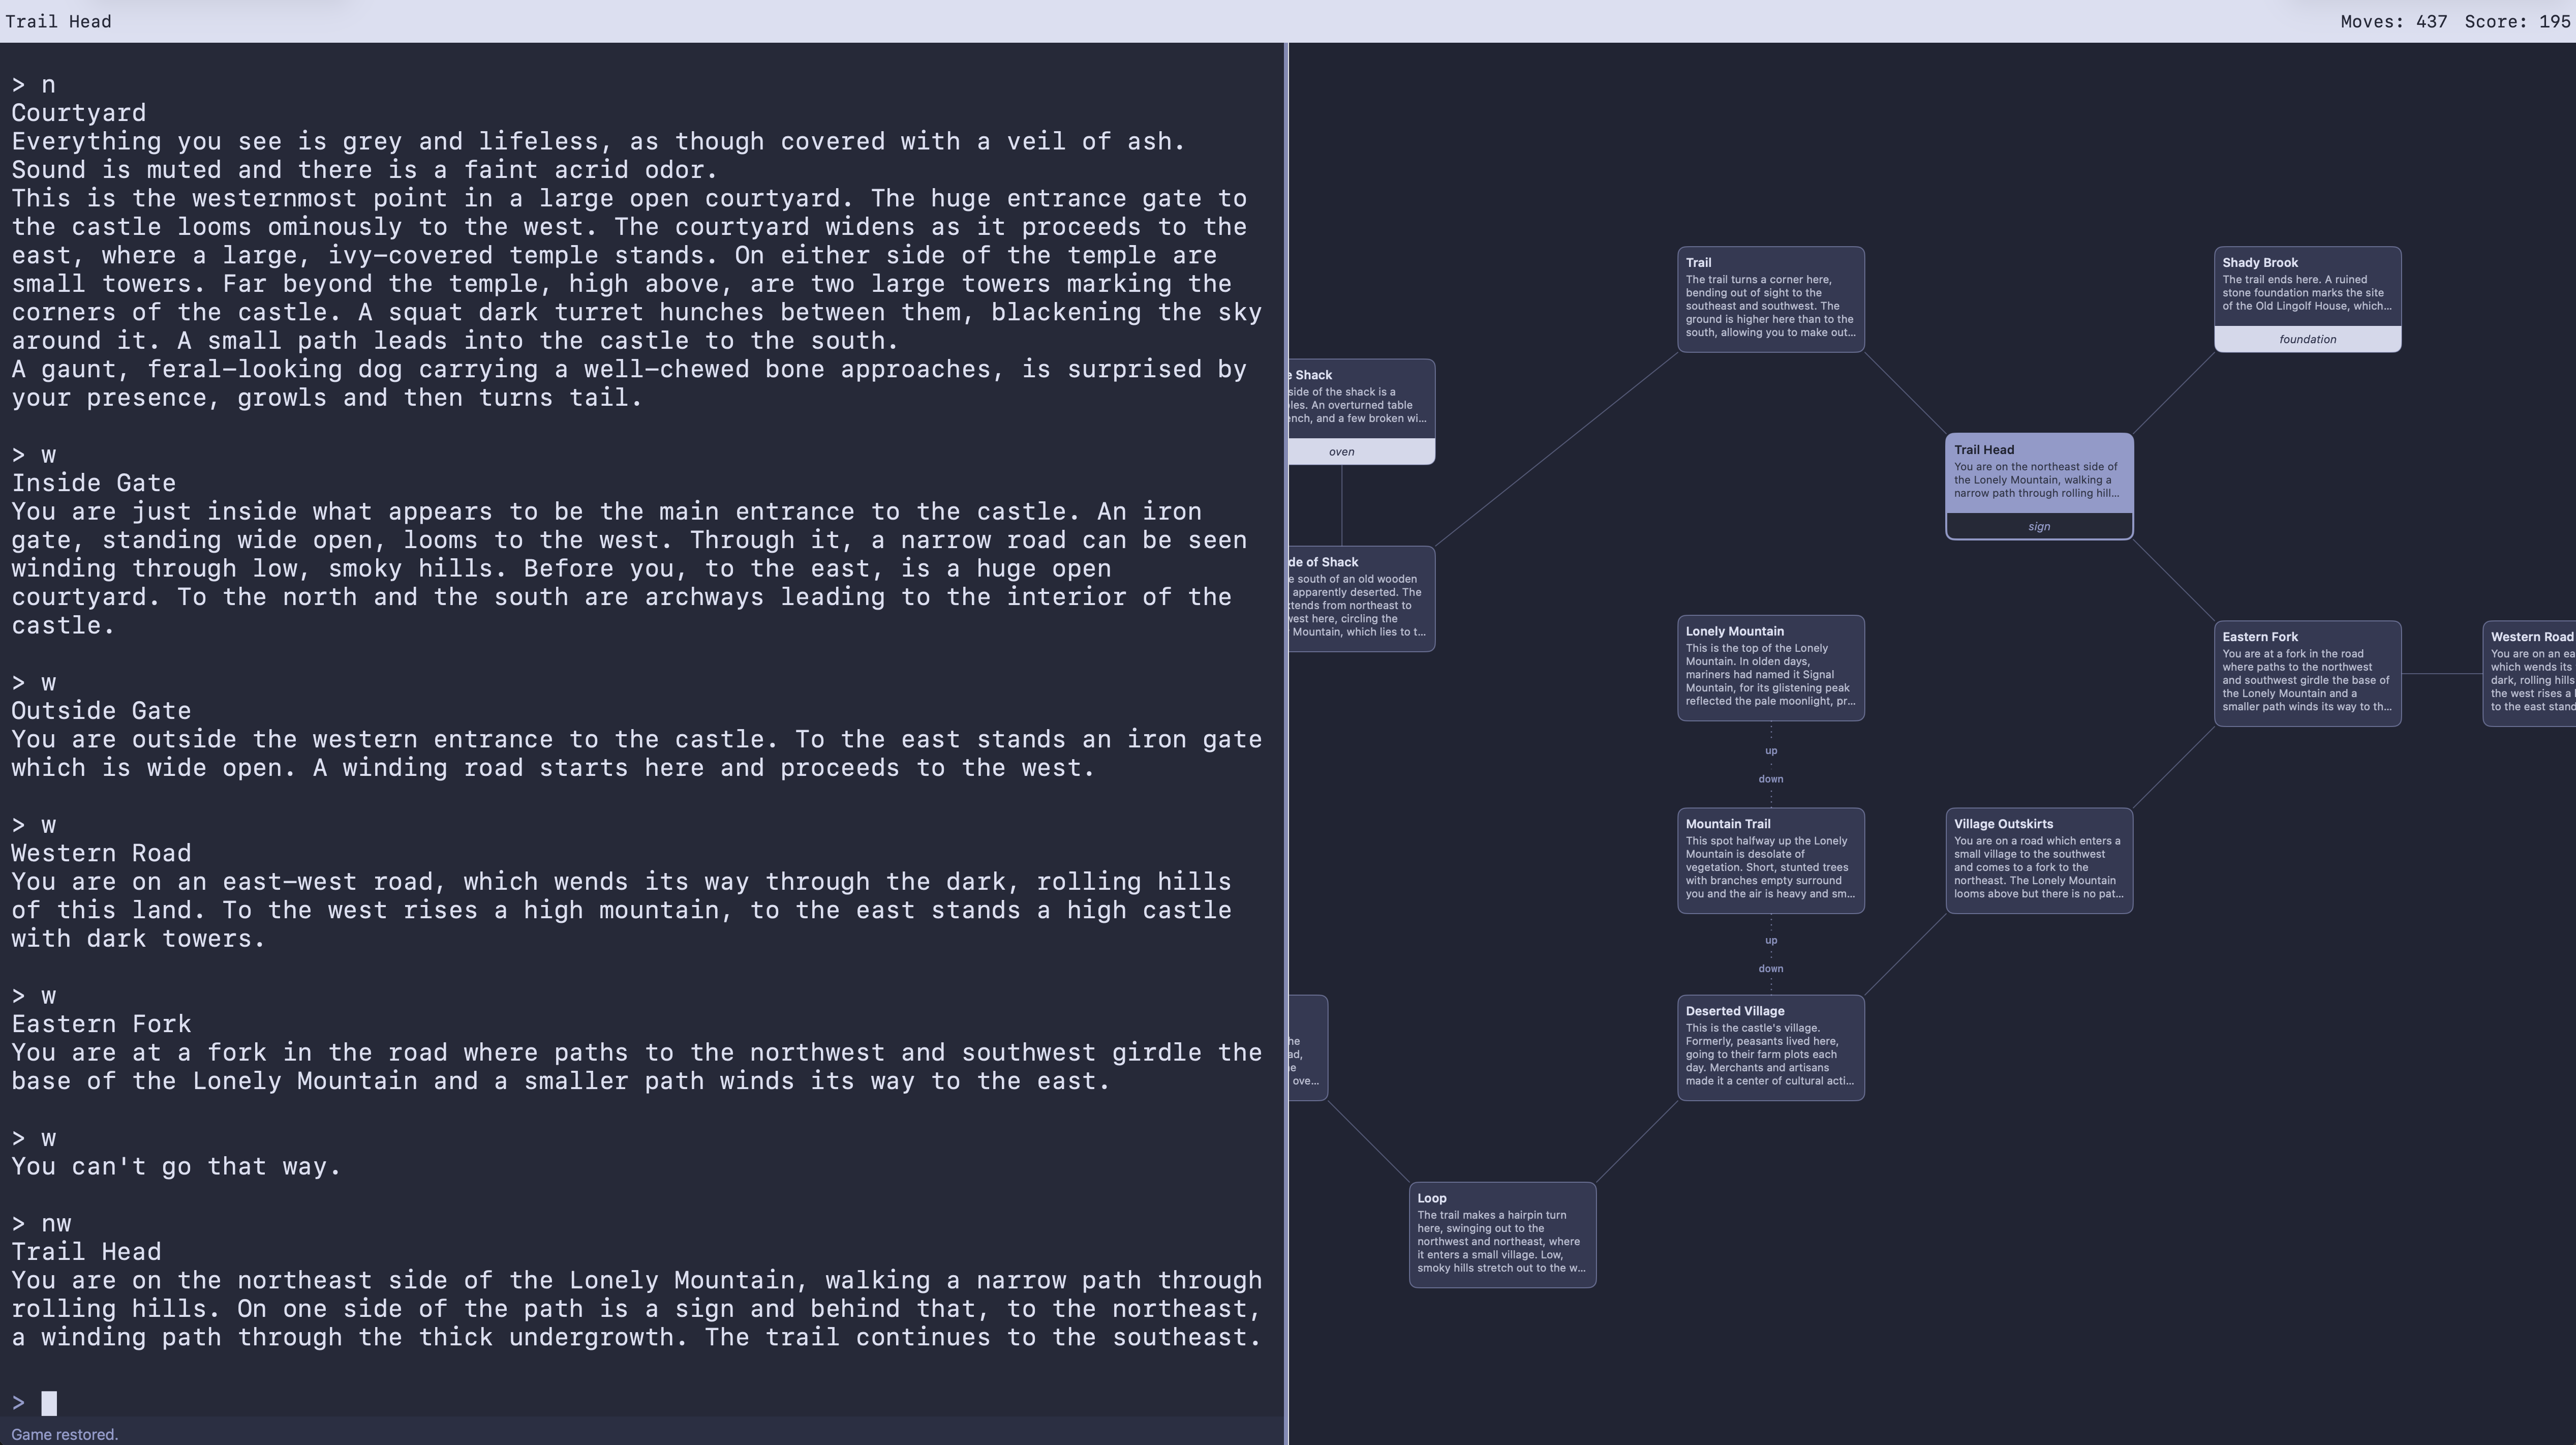Viewport: 2576px width, 1445px height.
Task: Click the '> n' command line in transcript
Action: [33, 84]
